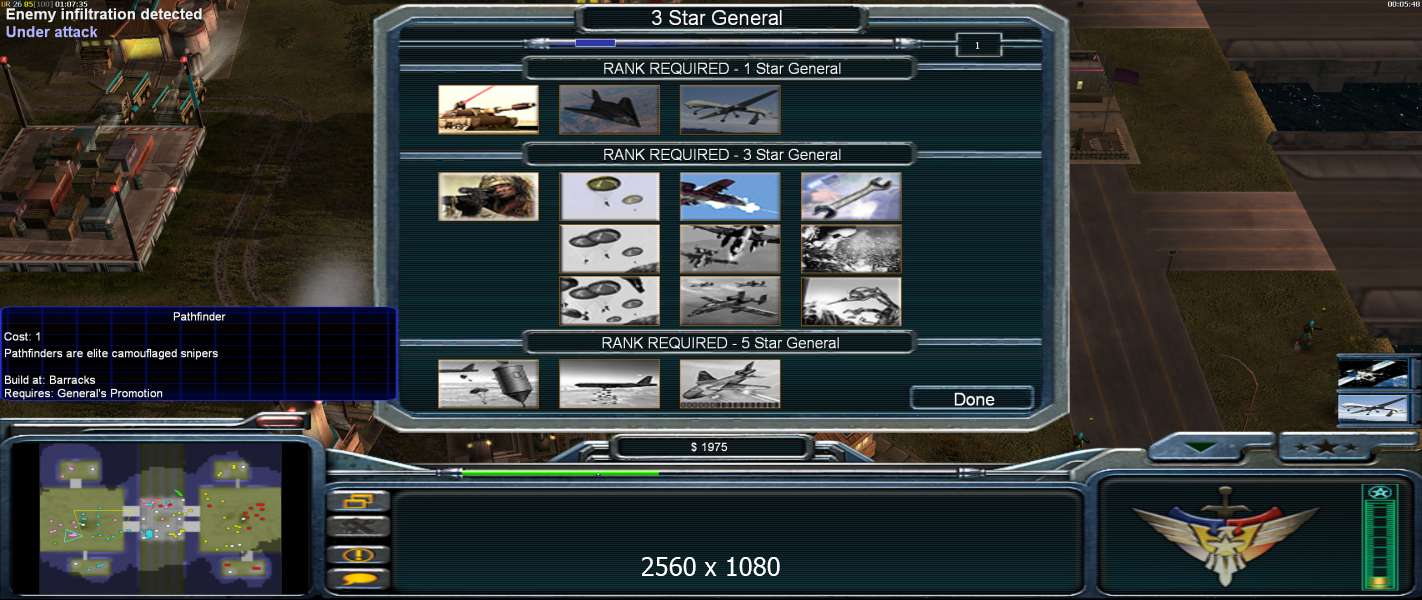Select the Paradrop level 3 grayscale icon
1422x600 pixels.
coord(609,301)
